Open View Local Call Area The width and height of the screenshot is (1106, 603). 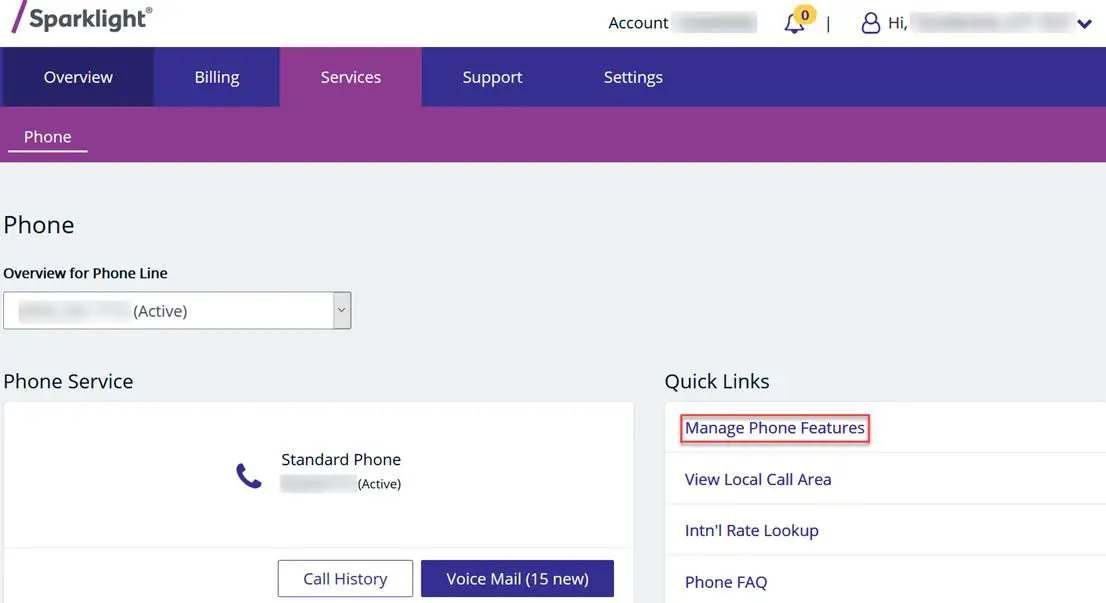point(758,479)
